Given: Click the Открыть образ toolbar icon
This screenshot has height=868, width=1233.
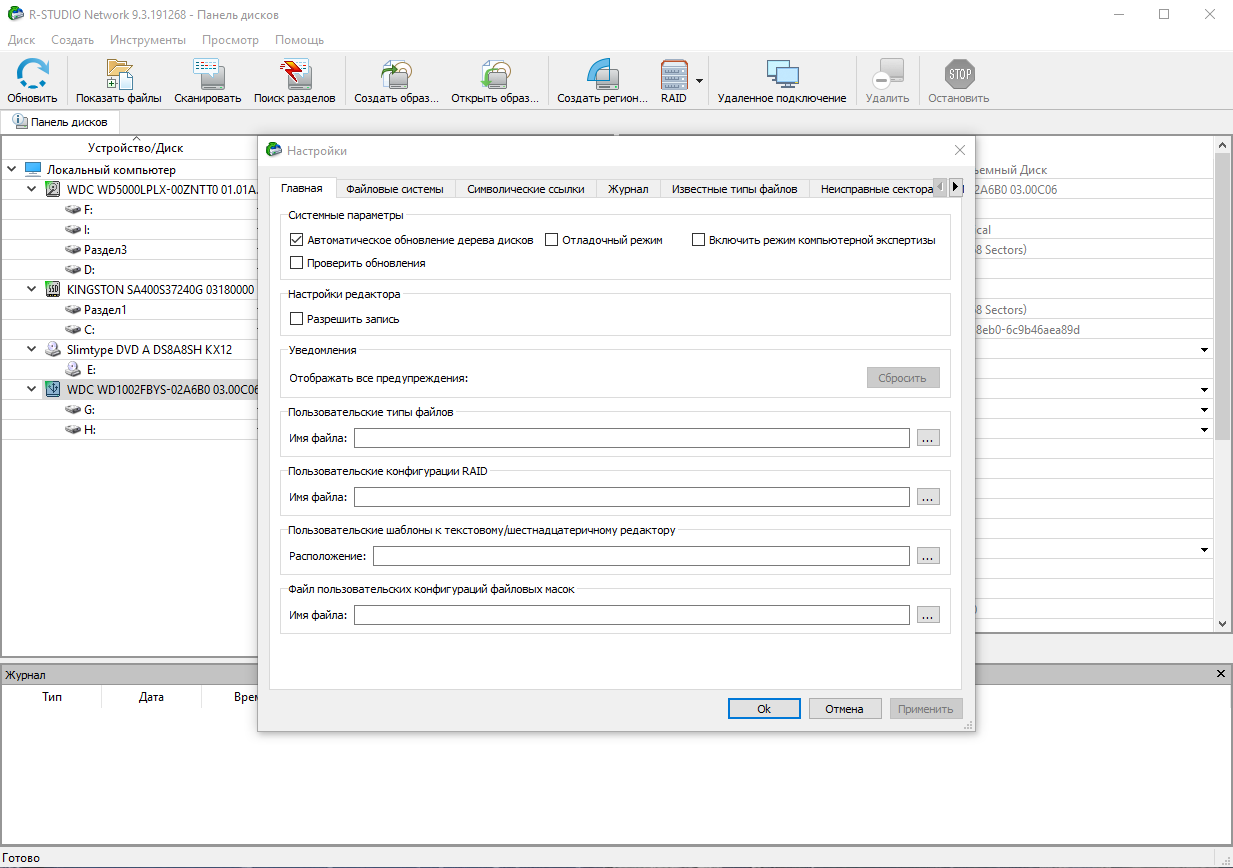Looking at the screenshot, I should (496, 81).
